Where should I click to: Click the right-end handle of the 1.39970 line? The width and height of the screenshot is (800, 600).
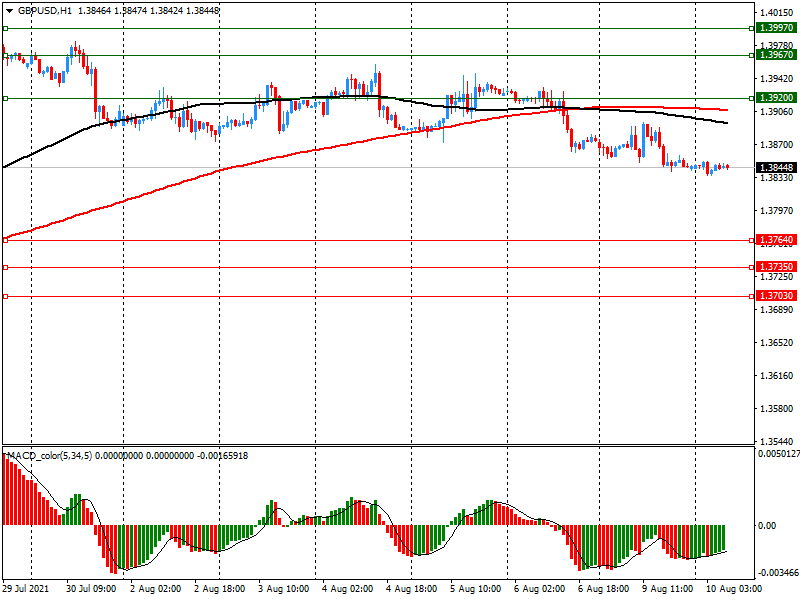coord(752,29)
